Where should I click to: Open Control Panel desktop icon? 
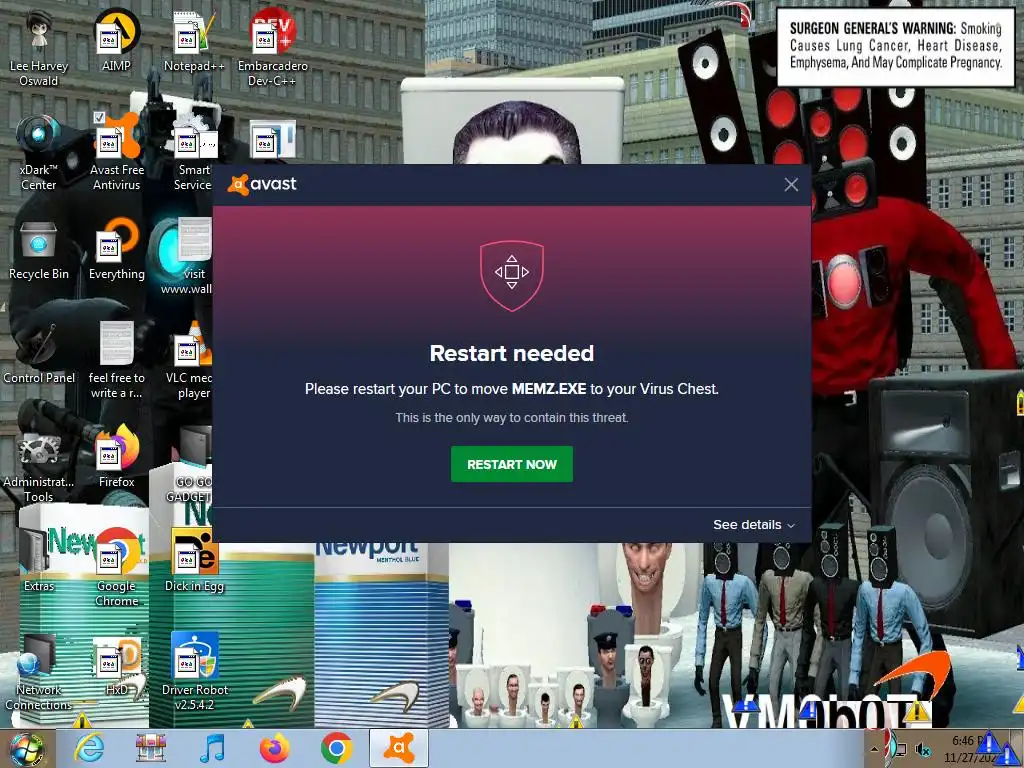tap(39, 353)
